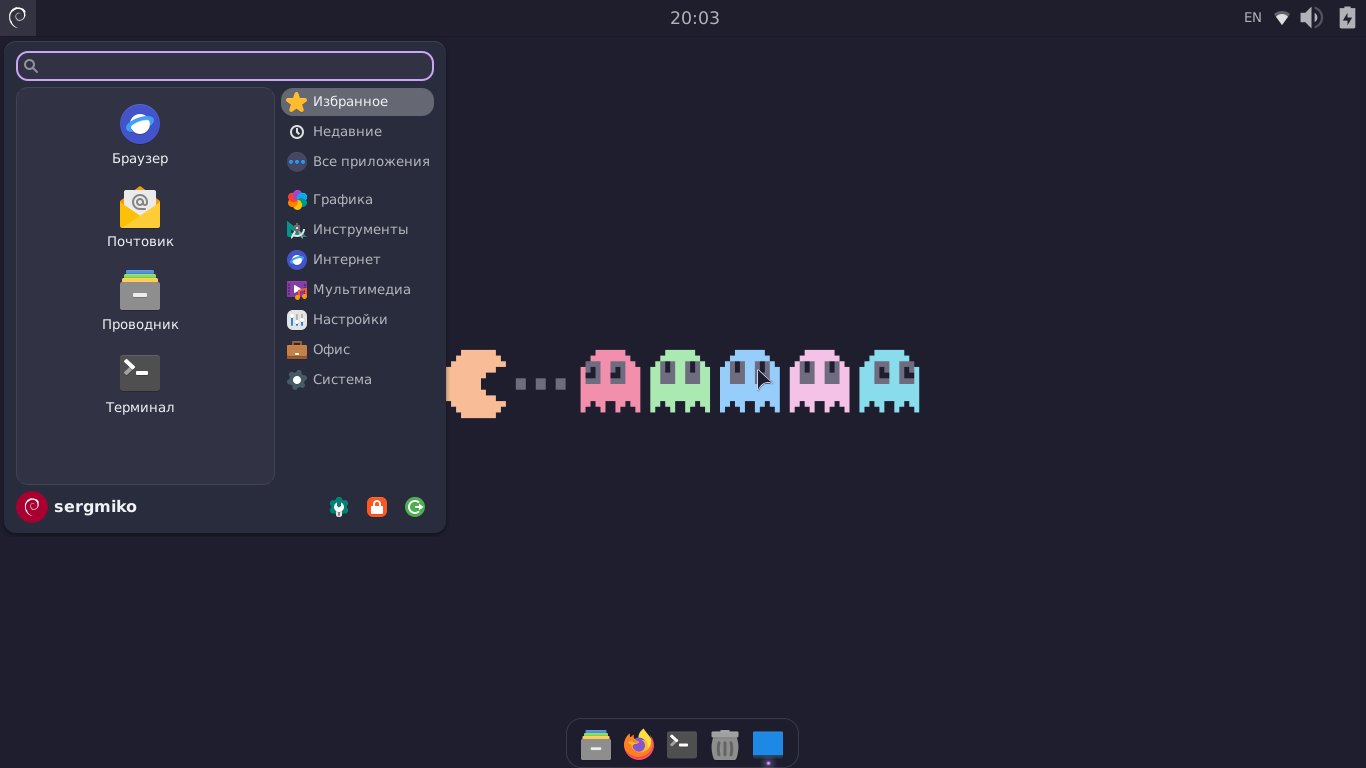Show Все приложения list
Image resolution: width=1366 pixels, height=768 pixels.
(x=370, y=162)
